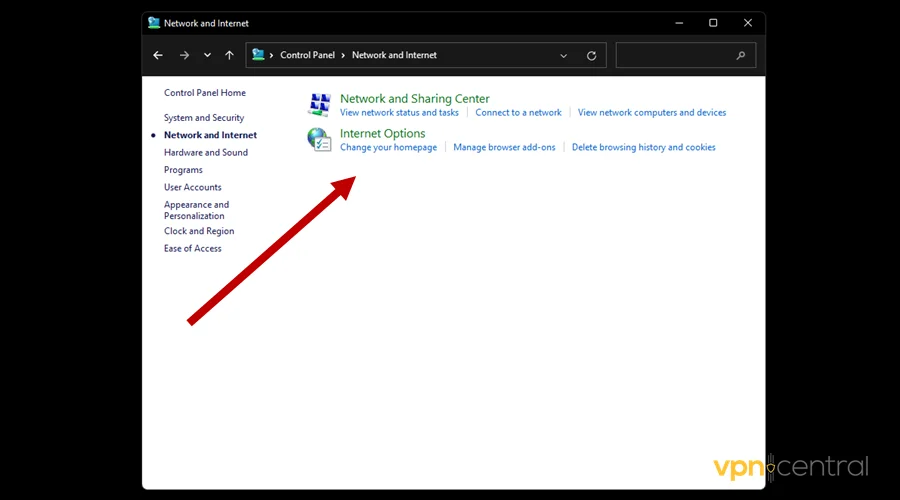Open Appearance and Personalization category
900x500 pixels.
(x=196, y=210)
